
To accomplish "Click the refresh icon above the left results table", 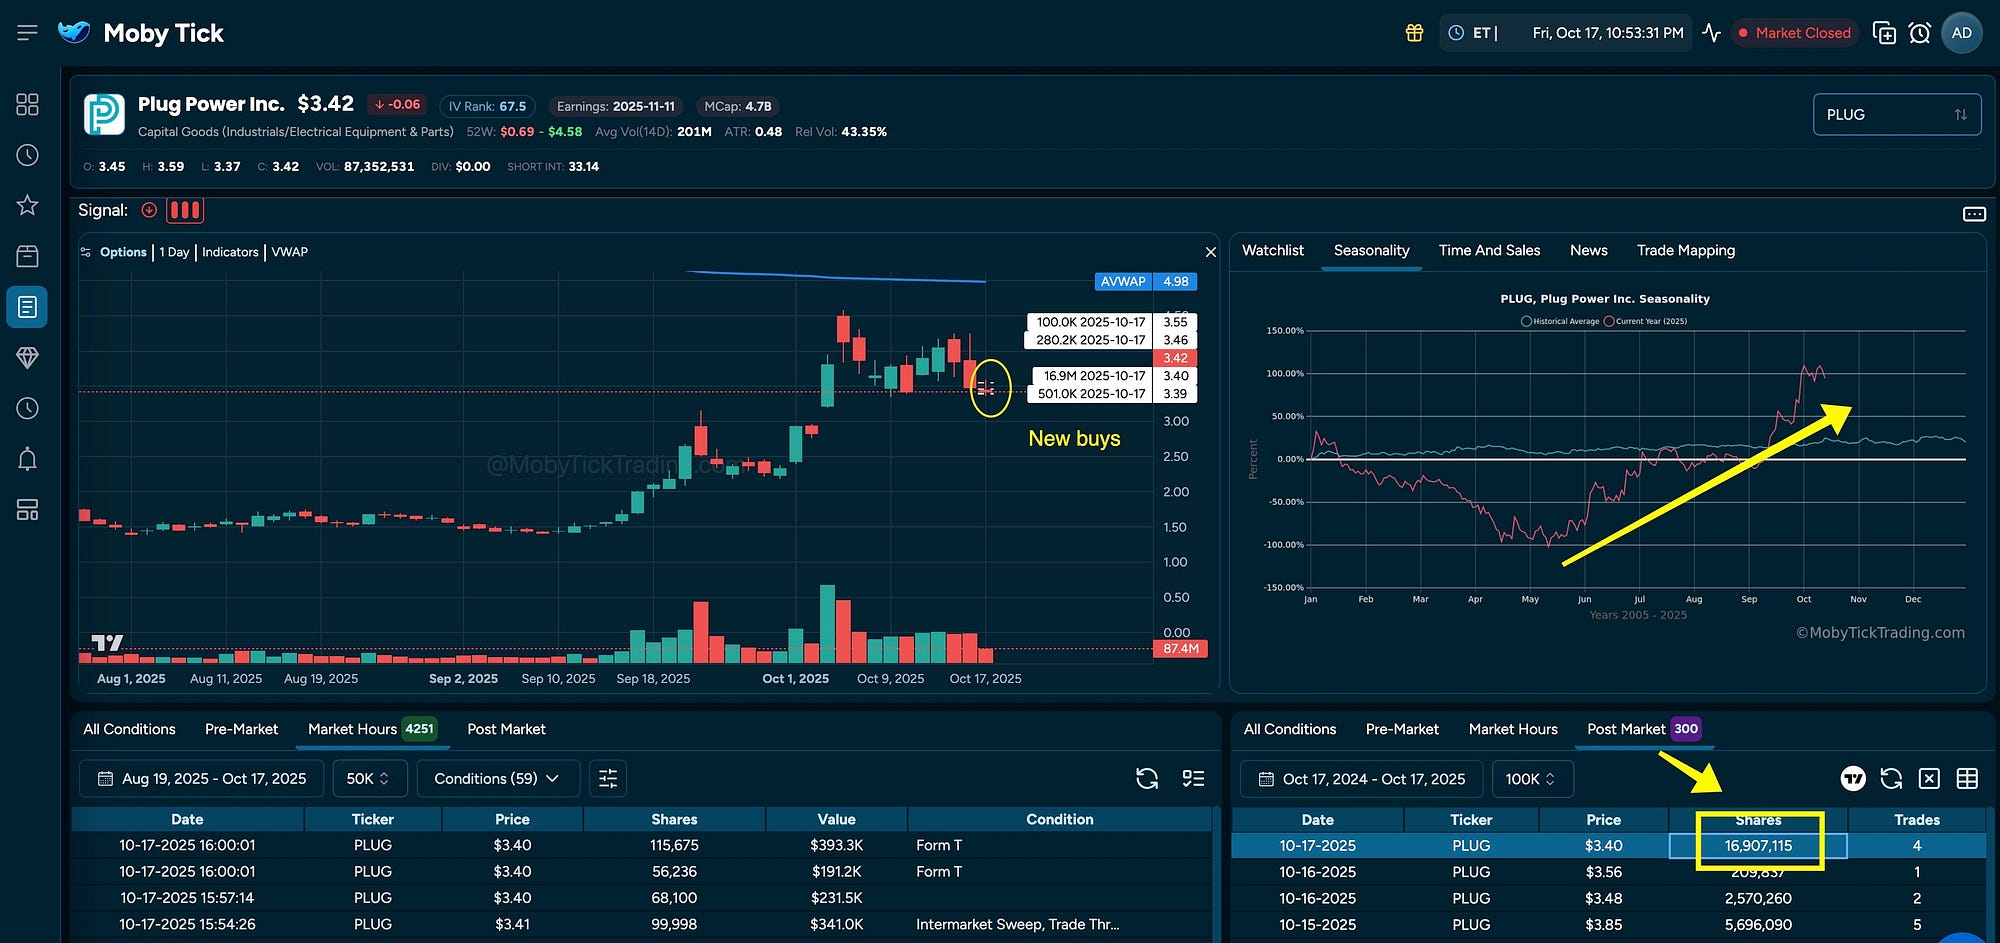I will 1146,778.
